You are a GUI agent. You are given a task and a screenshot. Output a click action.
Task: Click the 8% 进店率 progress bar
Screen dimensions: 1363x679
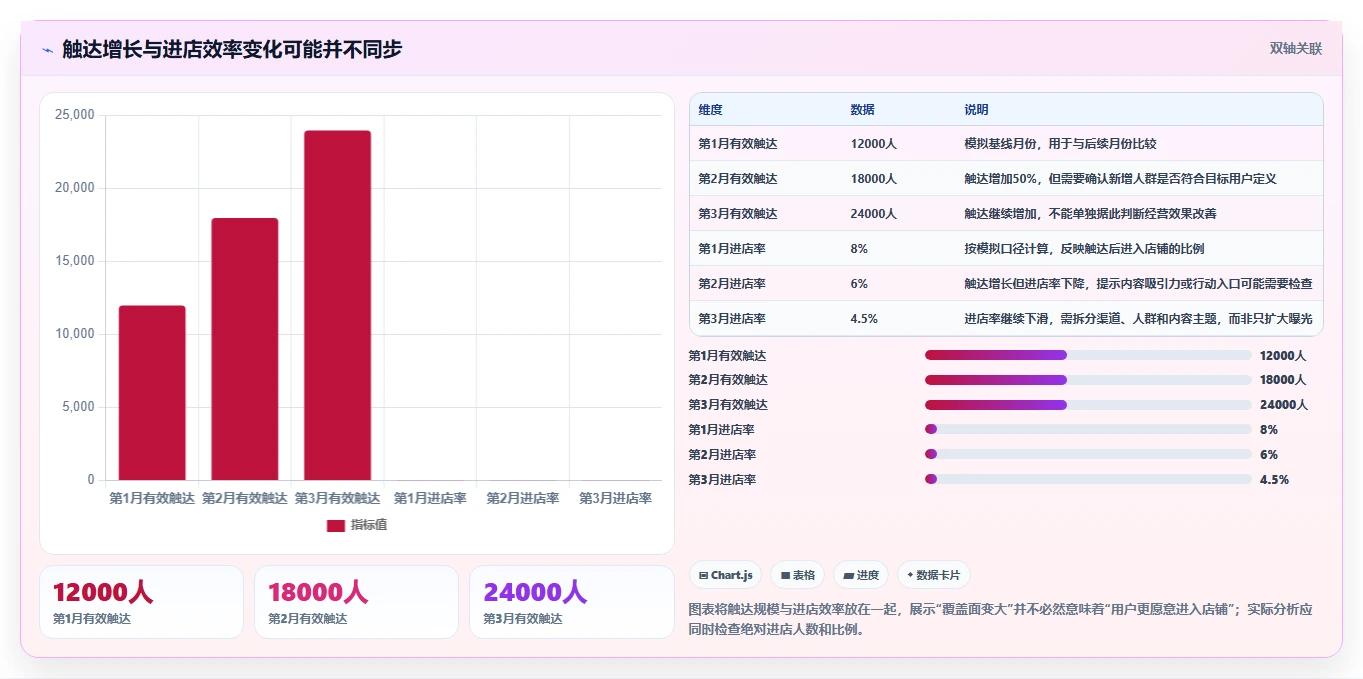point(1088,430)
